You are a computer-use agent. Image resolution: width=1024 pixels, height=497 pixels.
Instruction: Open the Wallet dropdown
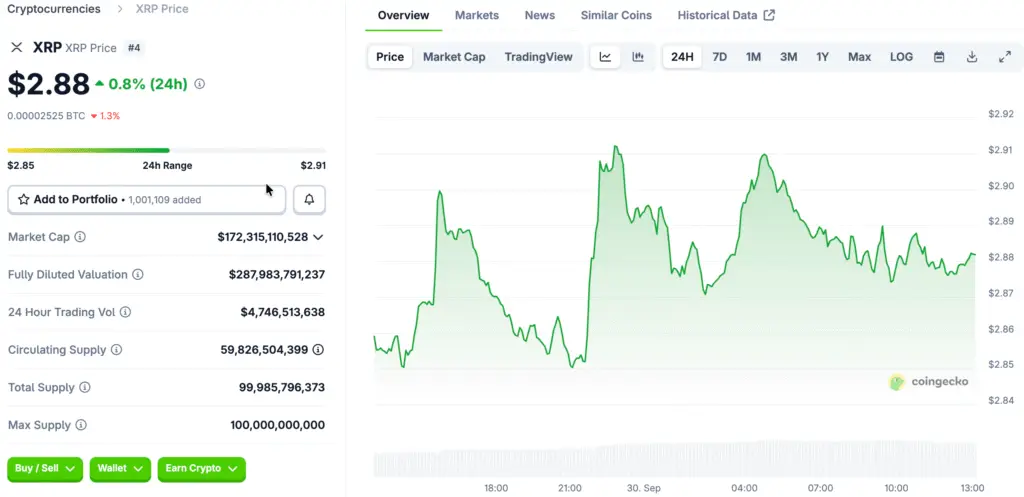click(x=120, y=469)
